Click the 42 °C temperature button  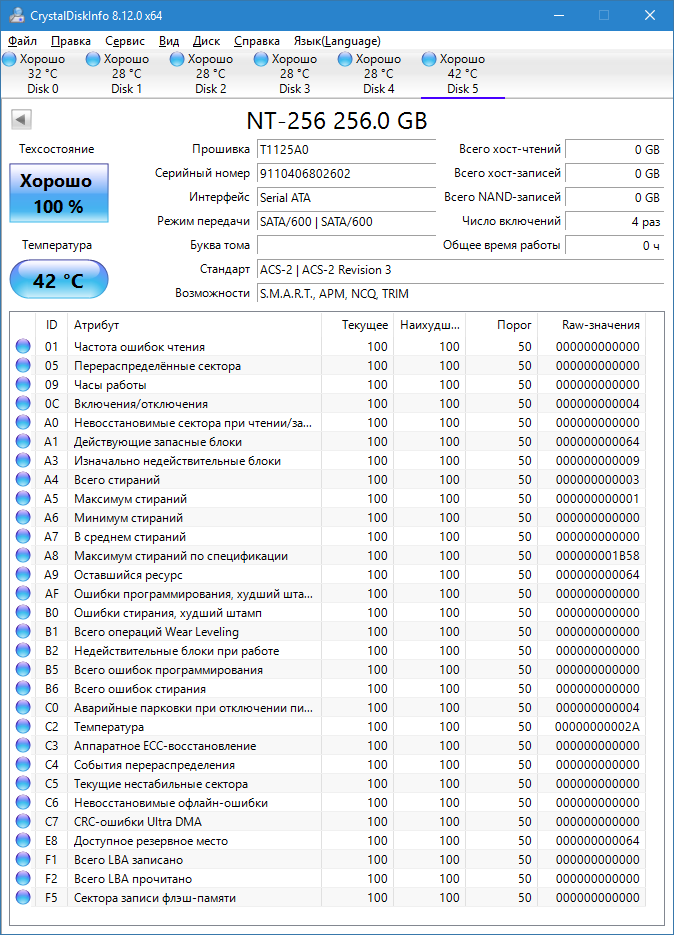(x=58, y=280)
